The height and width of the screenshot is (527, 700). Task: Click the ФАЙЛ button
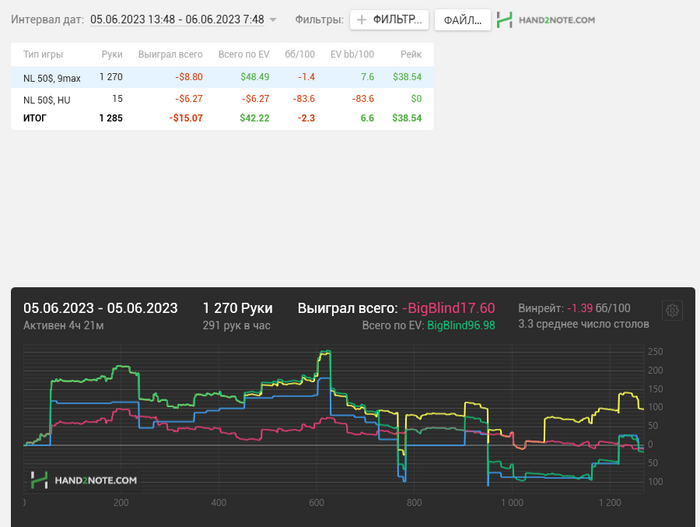tap(462, 20)
